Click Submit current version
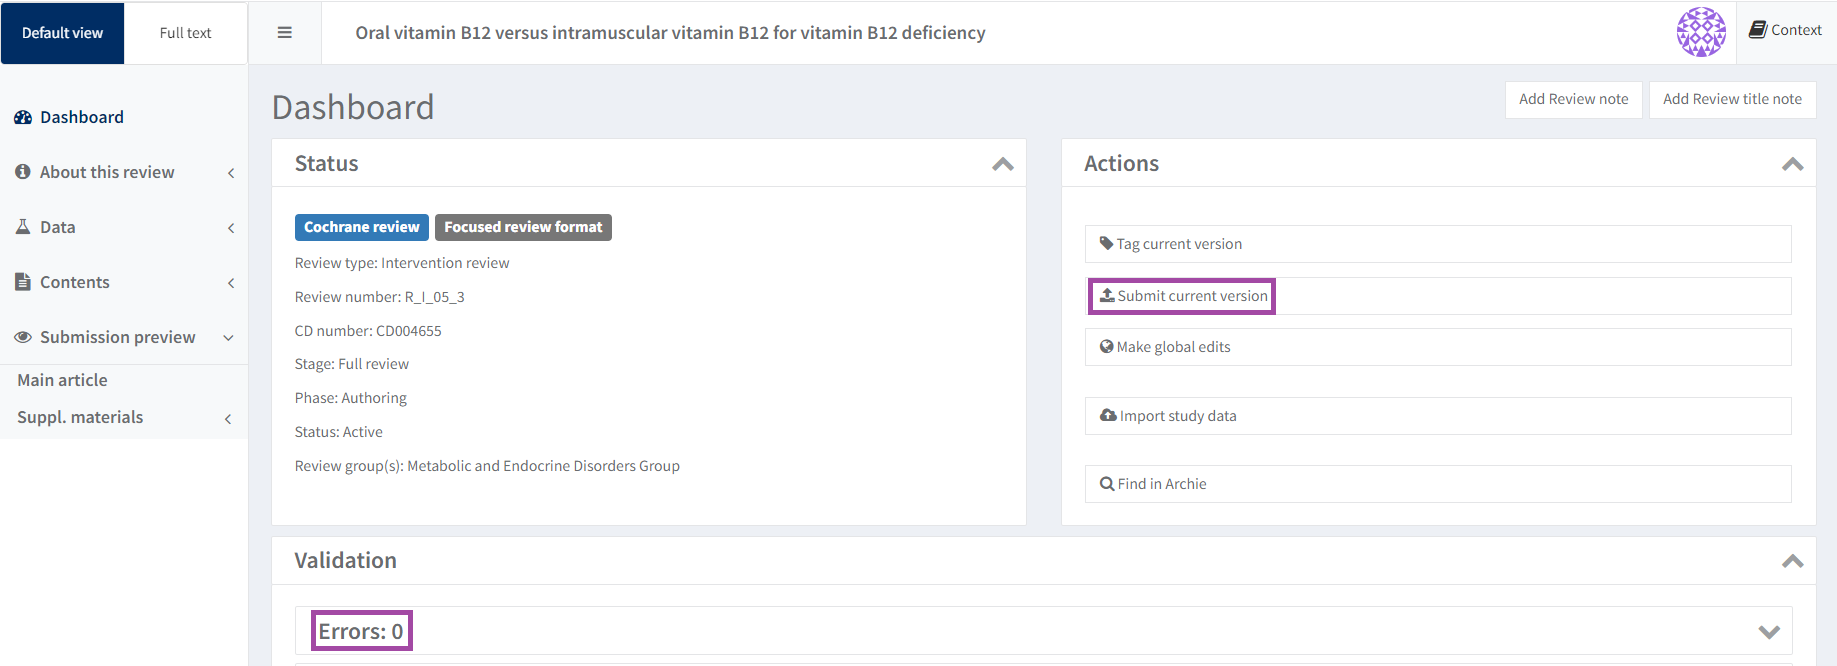The width and height of the screenshot is (1837, 666). tap(1183, 296)
